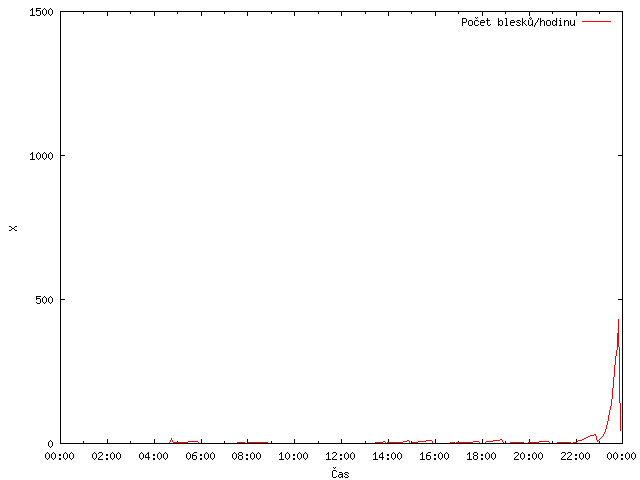Click the x-axis label 08:00
Viewport: 640px width, 480px height.
click(x=247, y=456)
